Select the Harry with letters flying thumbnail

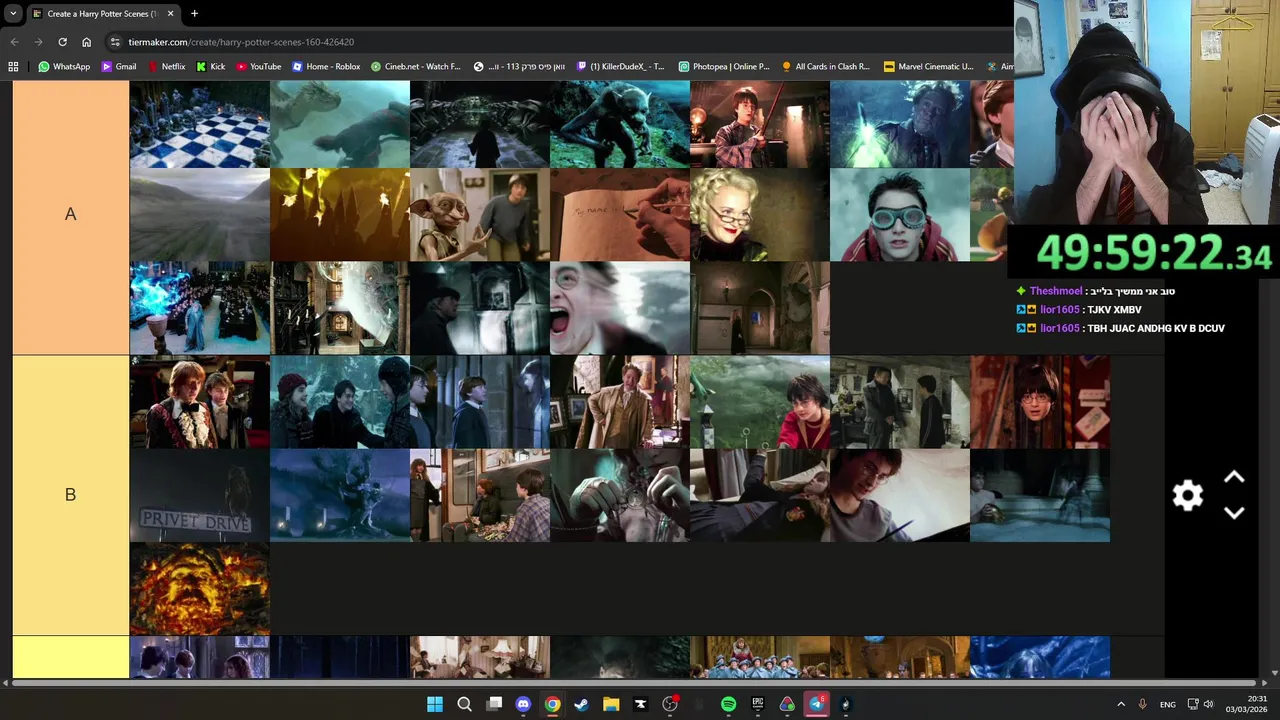[1040, 402]
